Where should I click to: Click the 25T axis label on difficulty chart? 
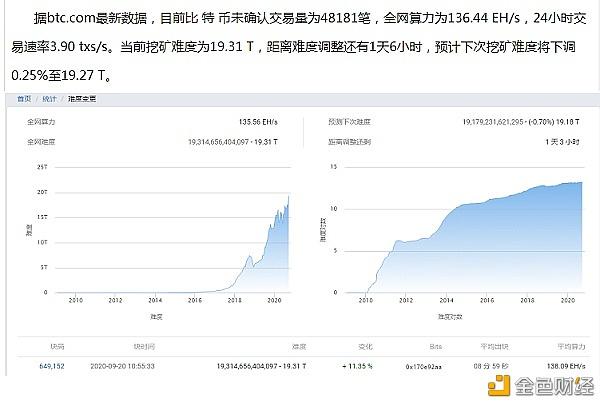tap(42, 167)
